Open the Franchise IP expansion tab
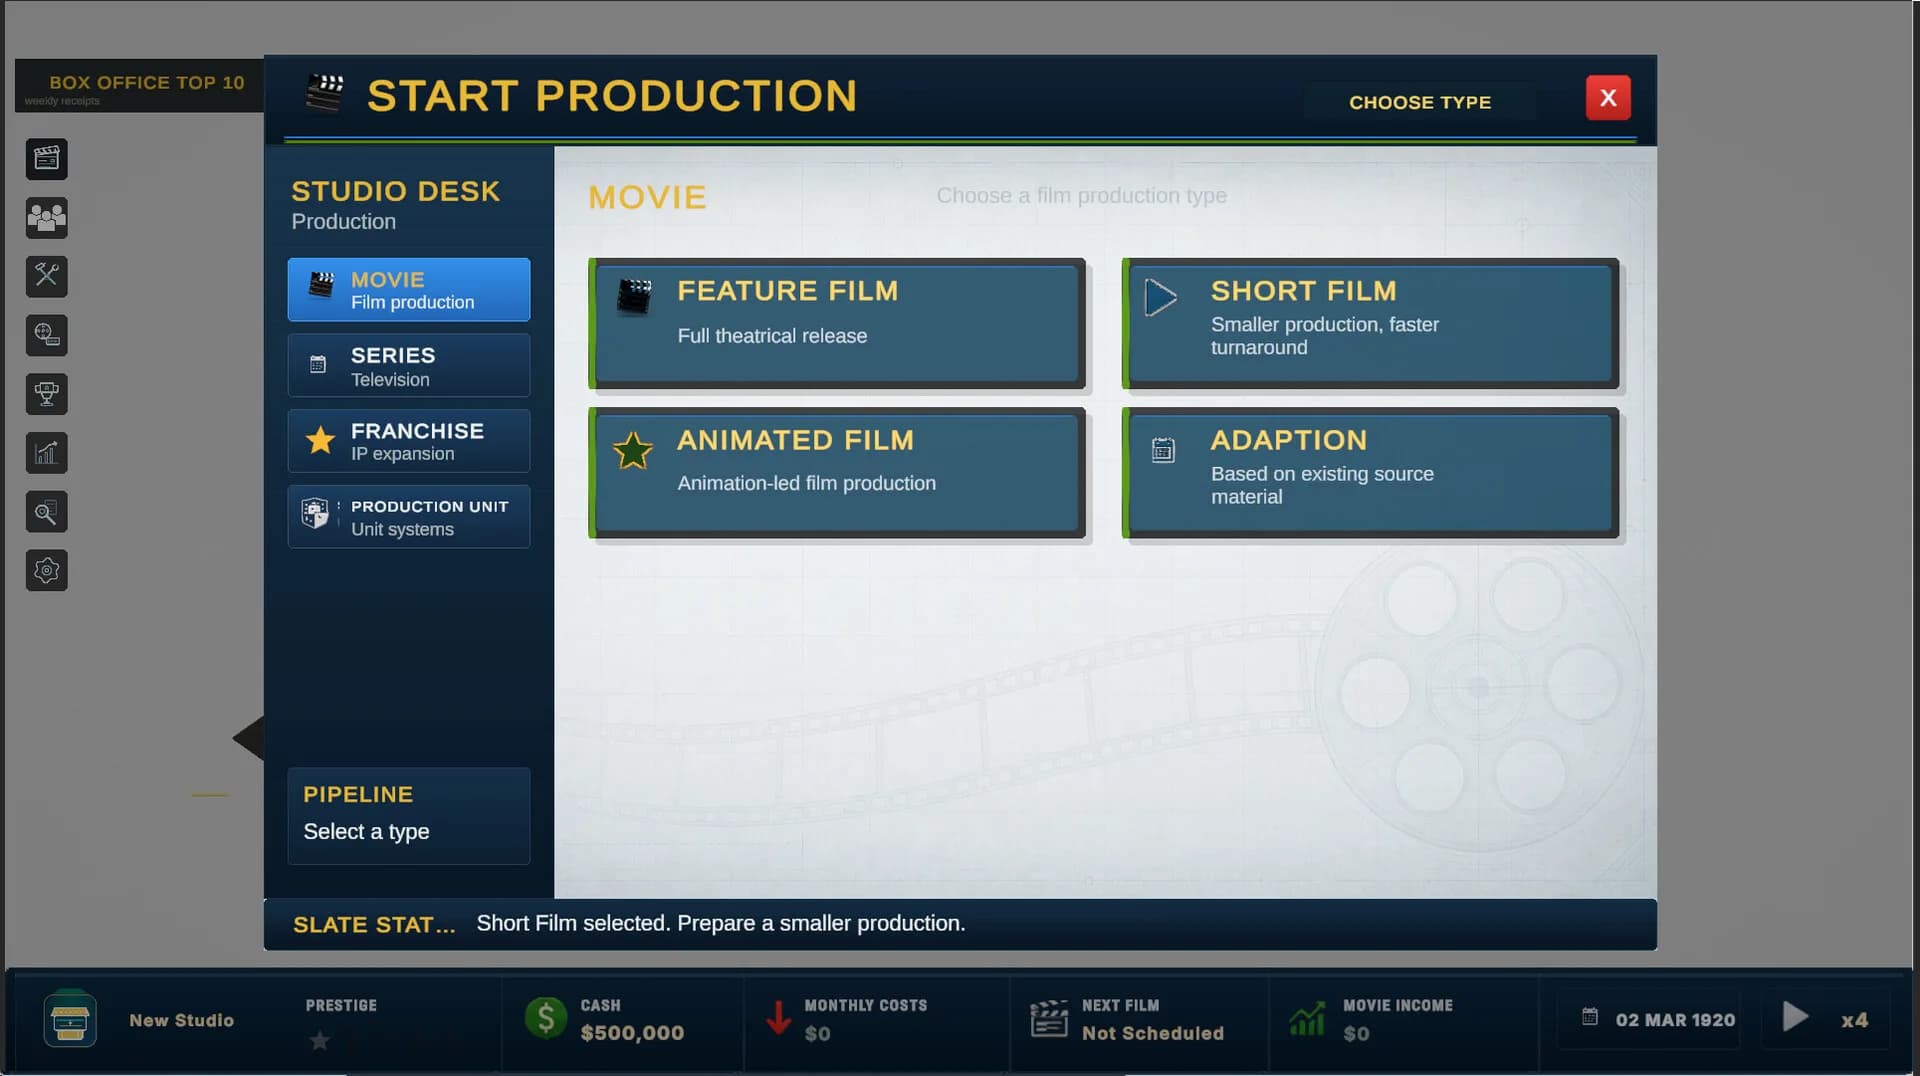 pos(409,441)
